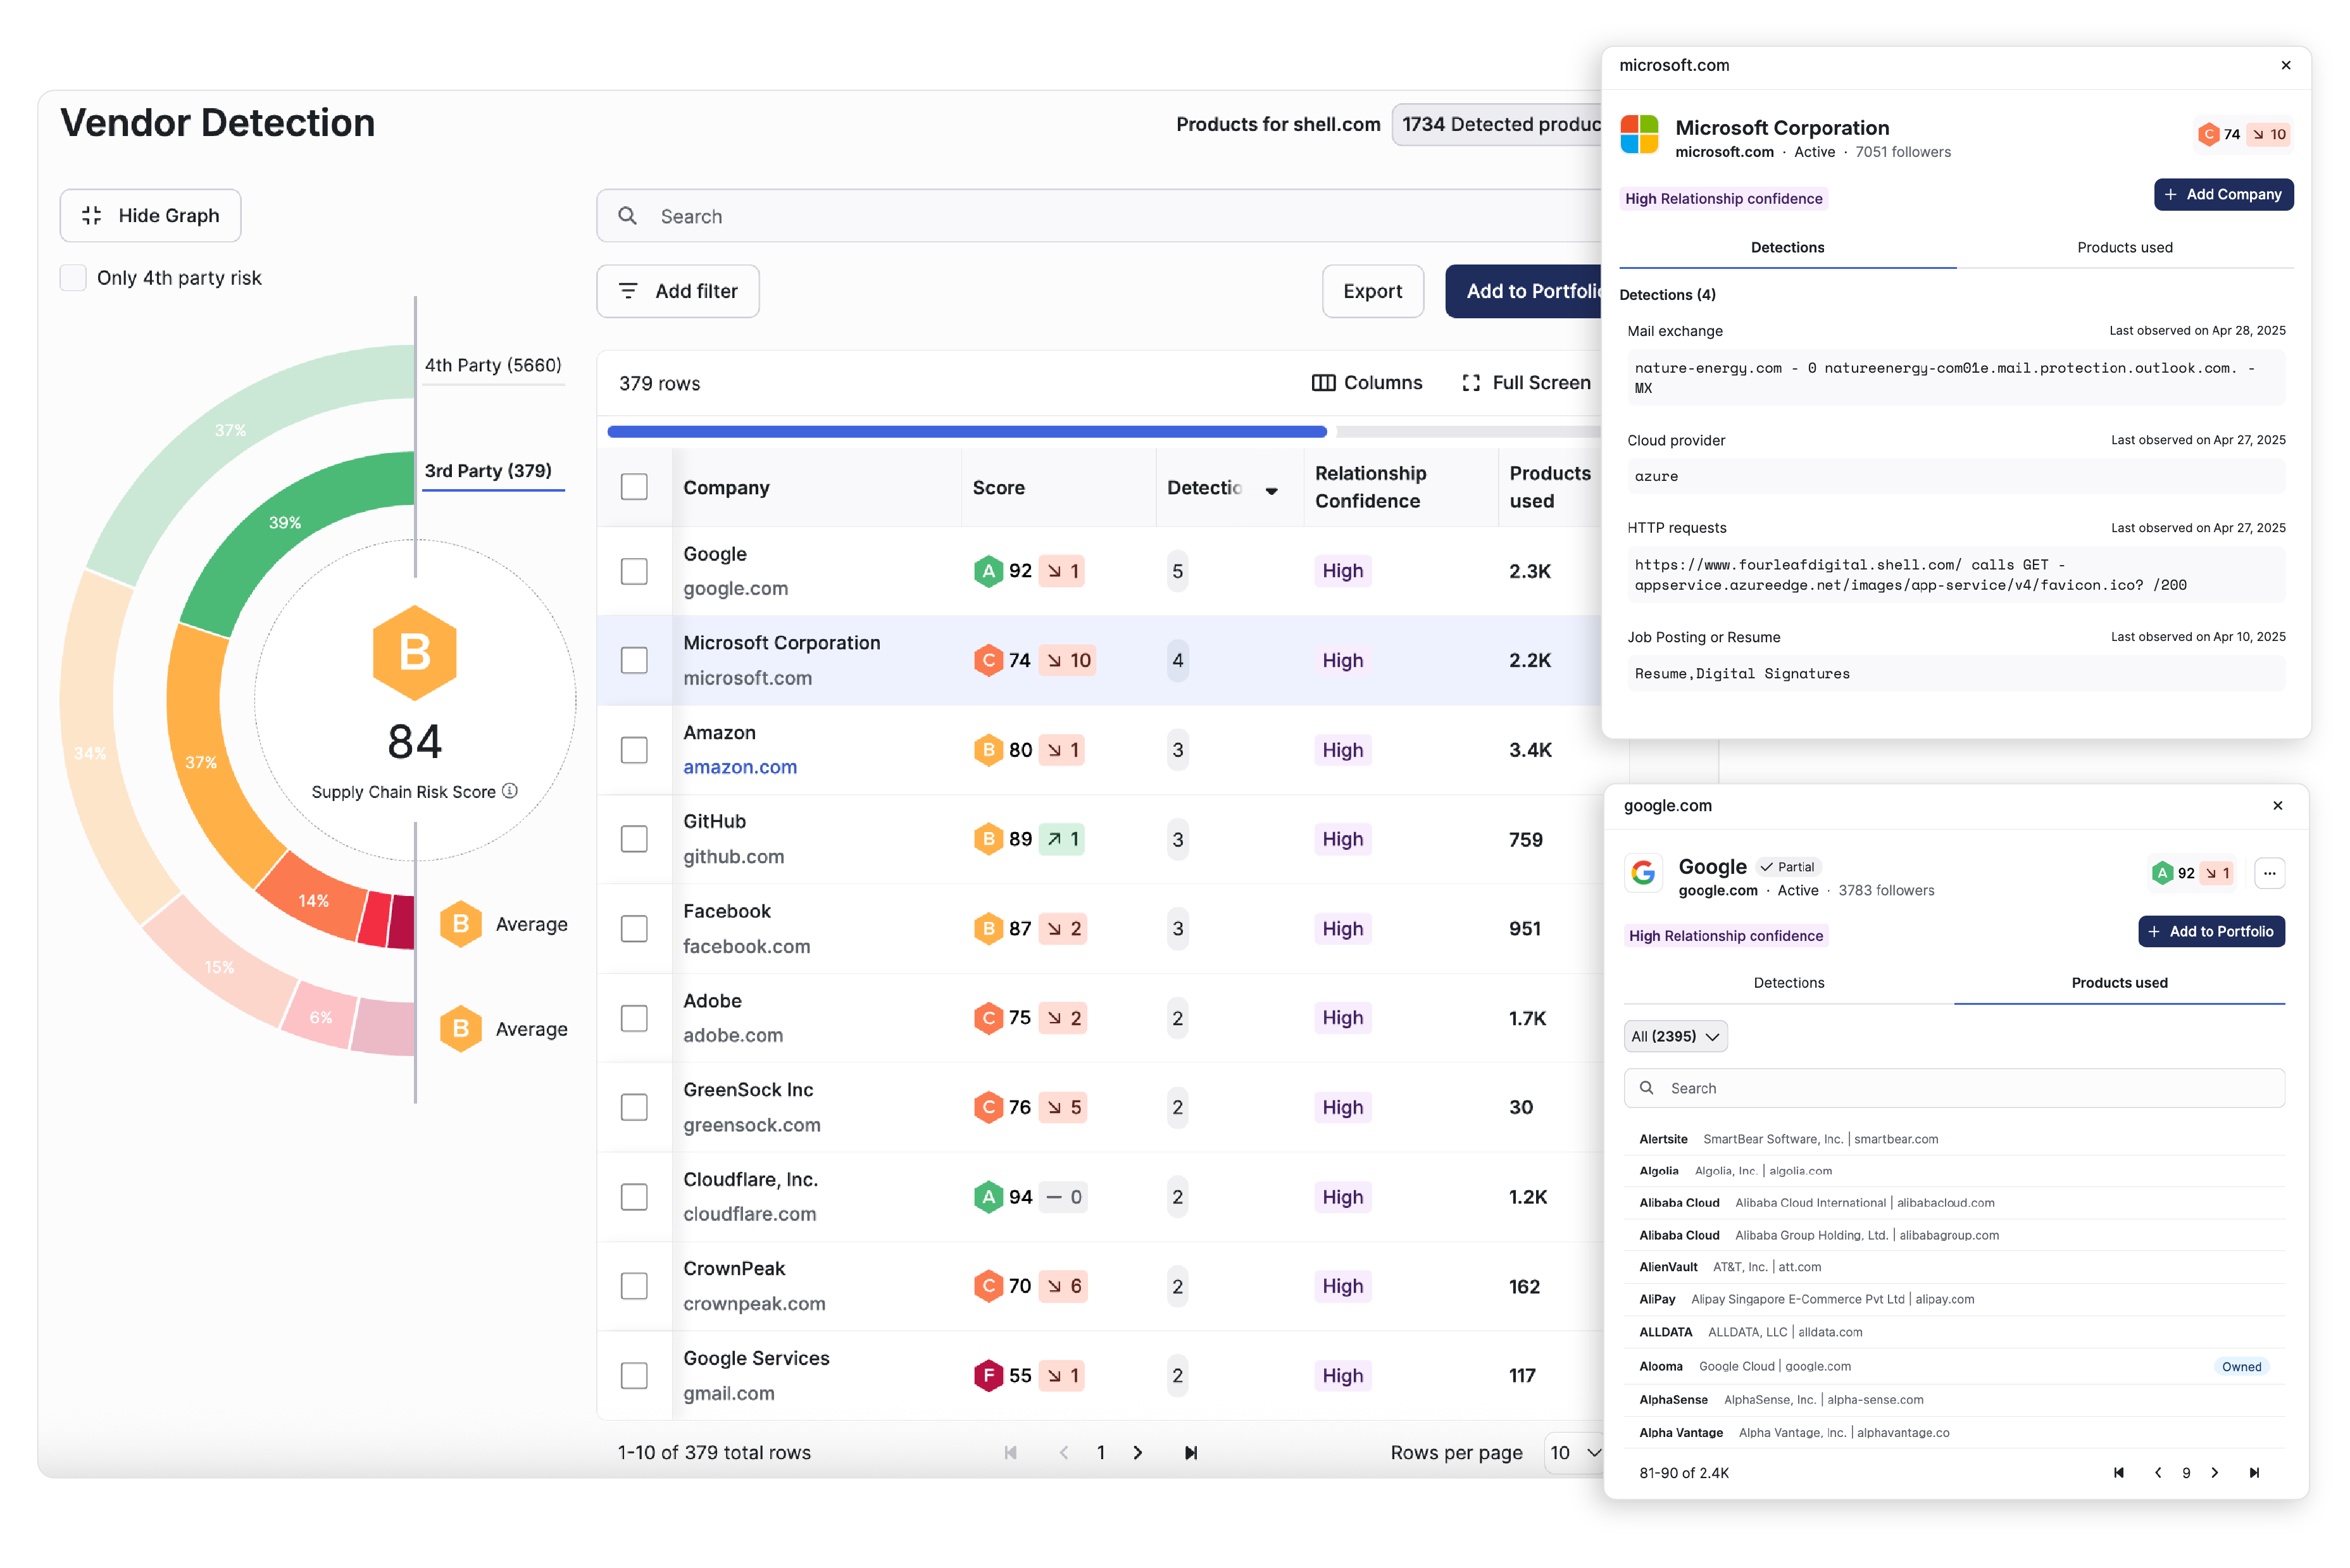Screen dimensions: 2350x1568
Task: Select the Adobe row checkbox
Action: (634, 1018)
